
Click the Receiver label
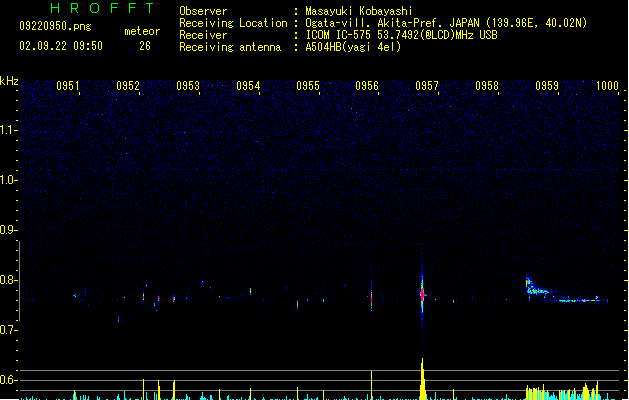(203, 35)
